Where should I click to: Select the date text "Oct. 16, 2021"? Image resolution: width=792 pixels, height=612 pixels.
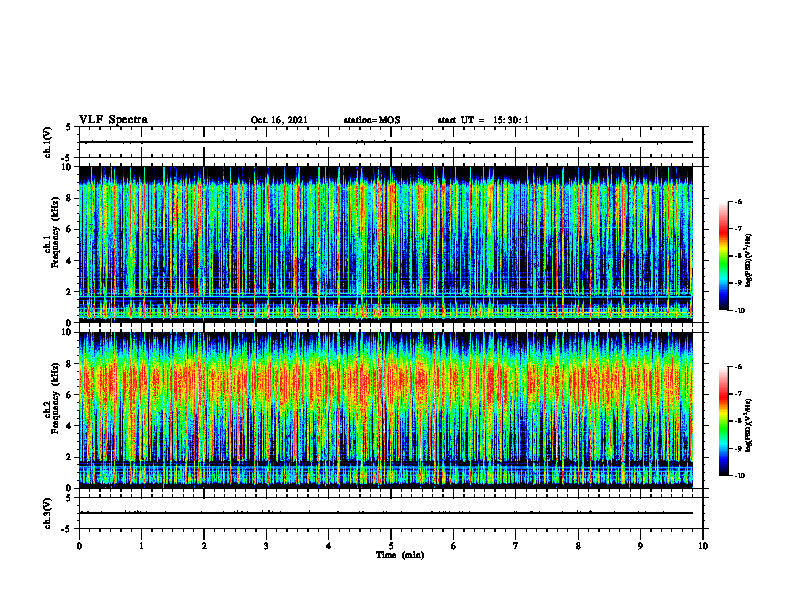click(x=279, y=120)
